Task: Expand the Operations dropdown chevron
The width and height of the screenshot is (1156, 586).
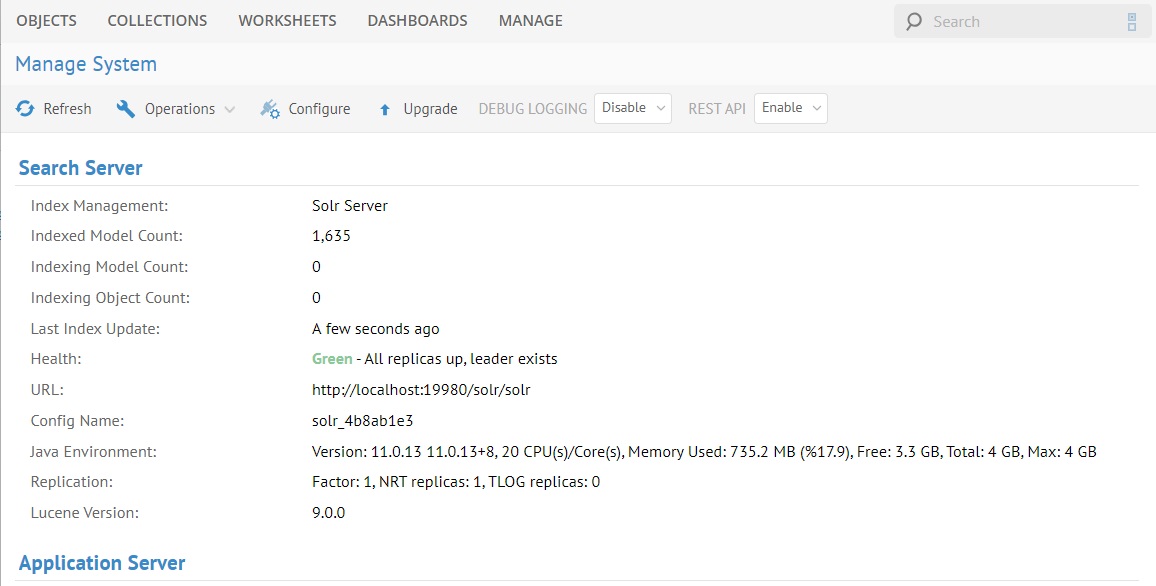Action: pos(230,109)
